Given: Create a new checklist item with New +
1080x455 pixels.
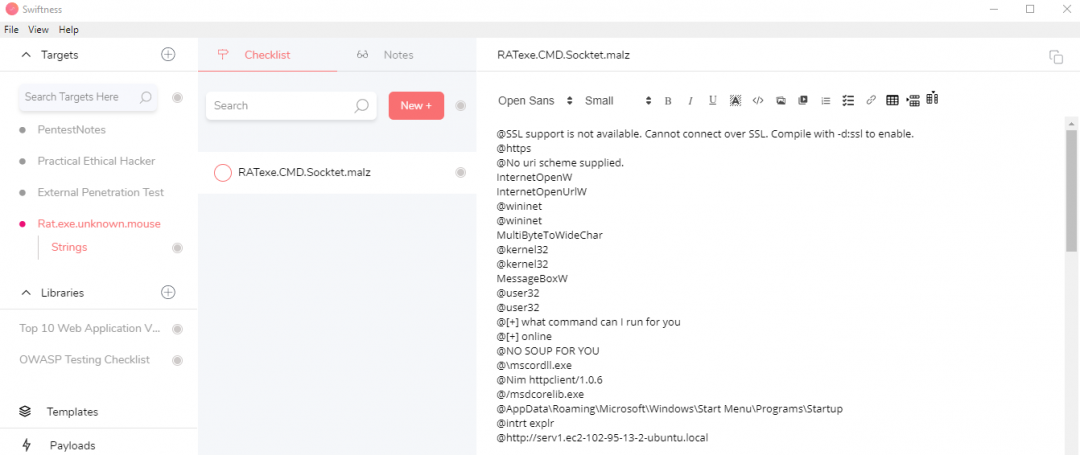Looking at the screenshot, I should [416, 105].
